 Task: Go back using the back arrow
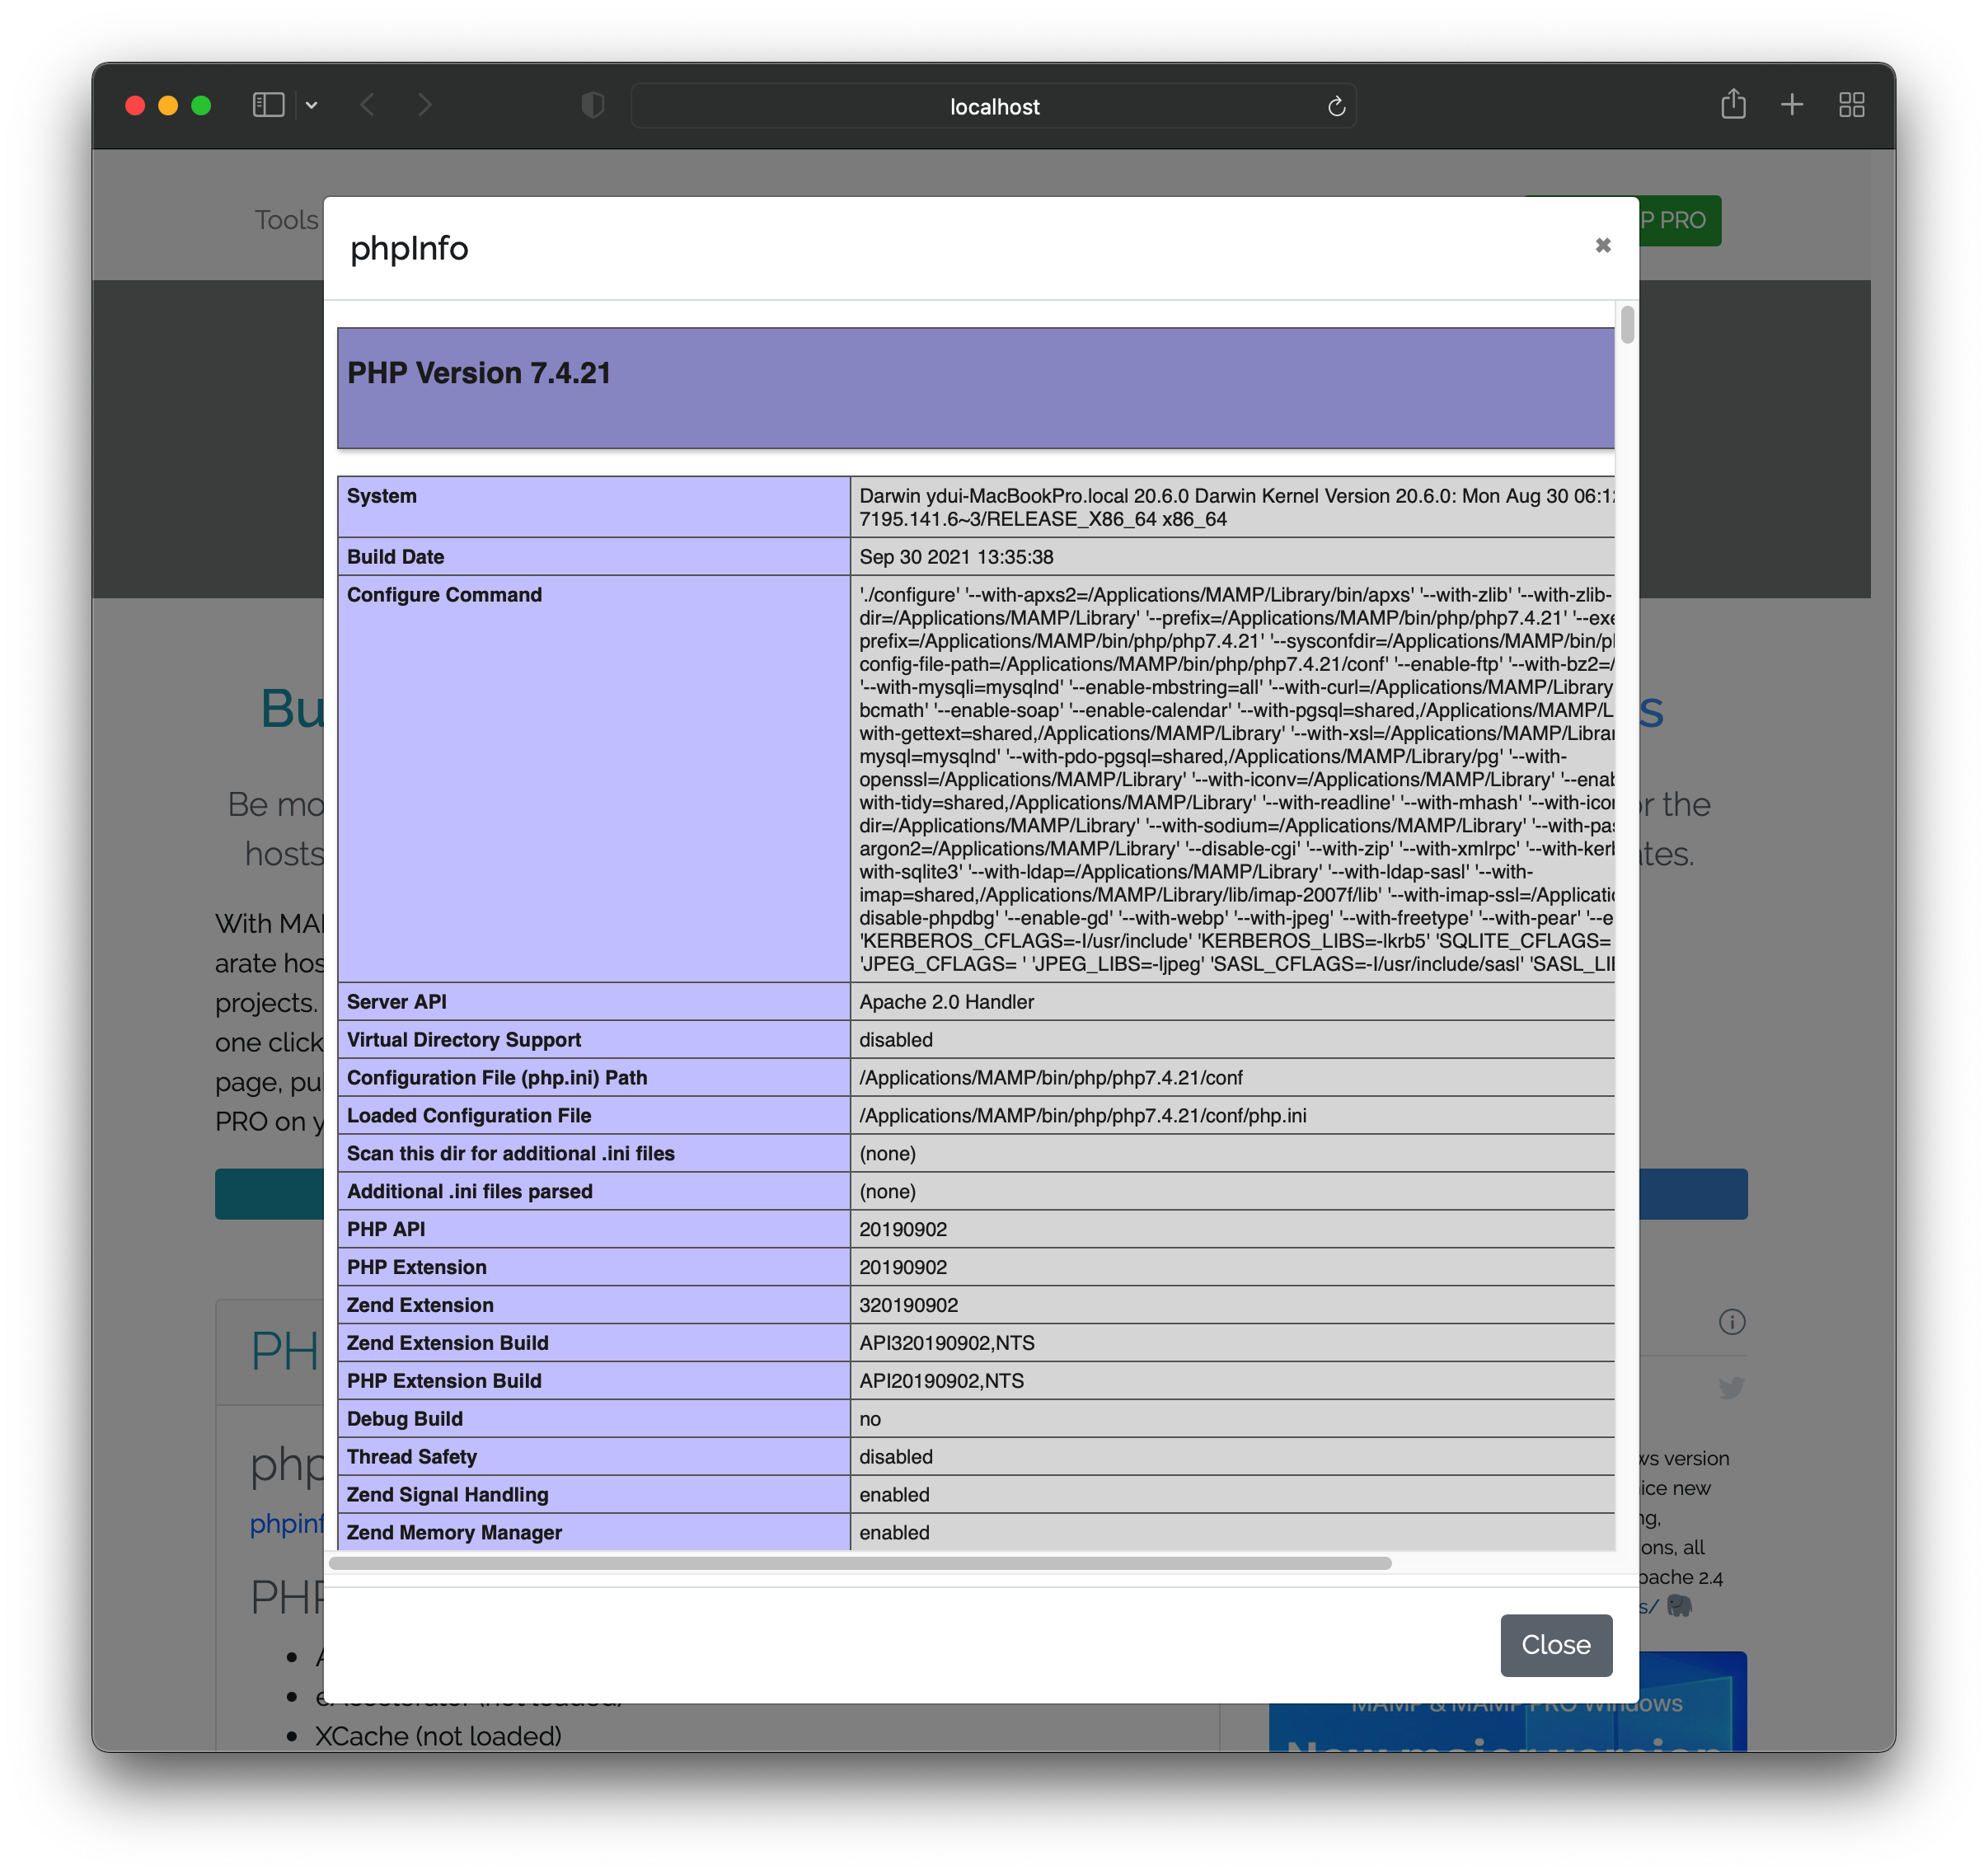coord(368,105)
